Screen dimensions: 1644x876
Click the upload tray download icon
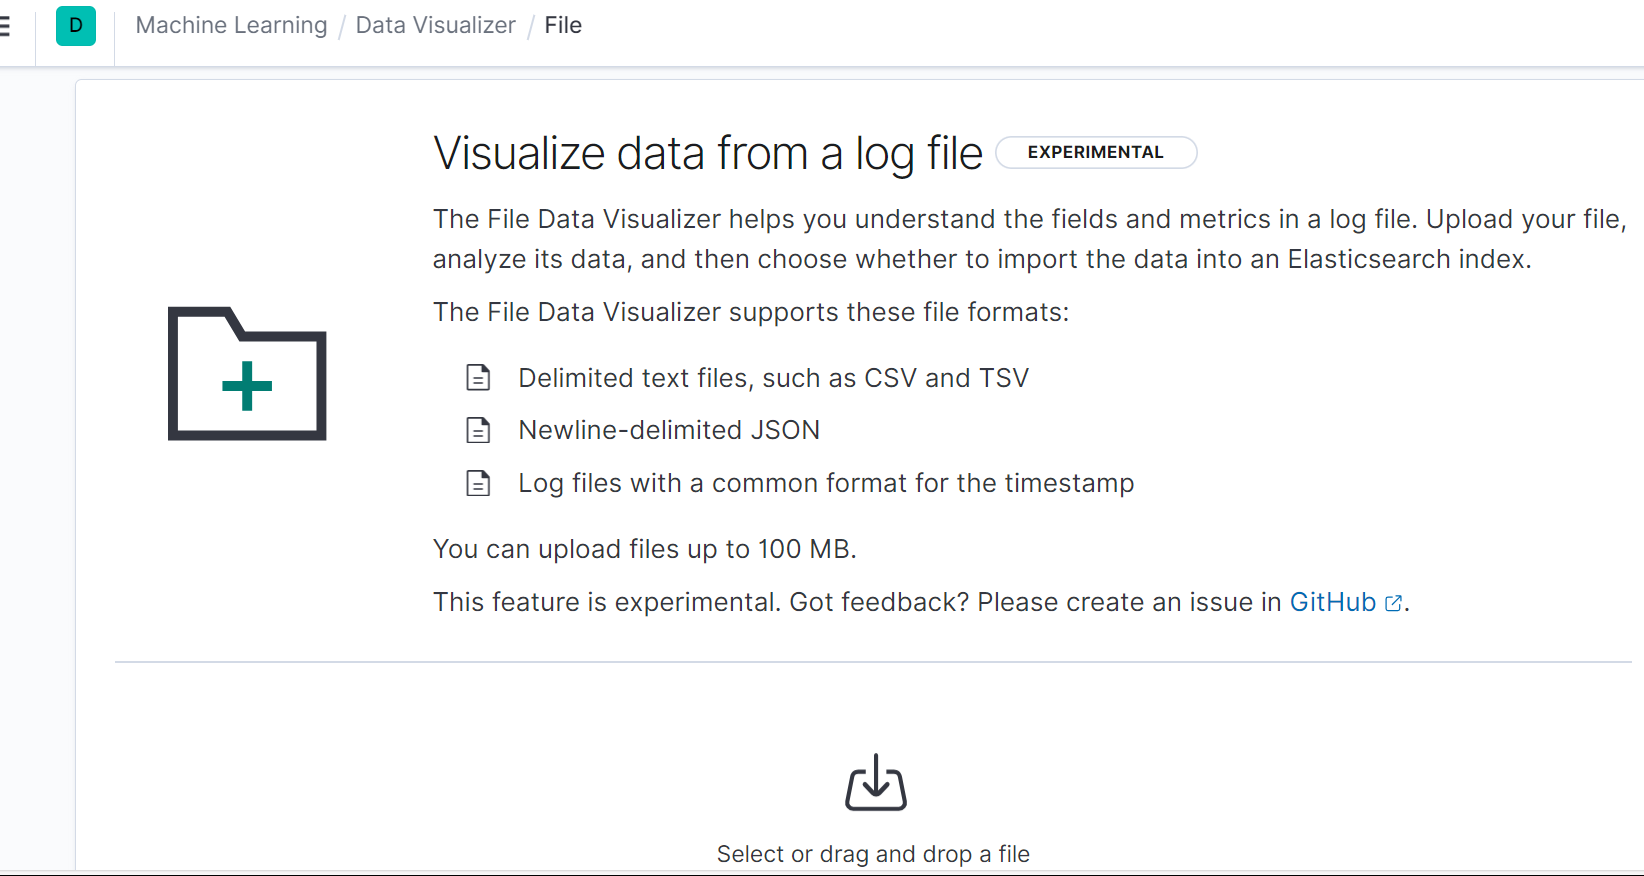tap(876, 783)
